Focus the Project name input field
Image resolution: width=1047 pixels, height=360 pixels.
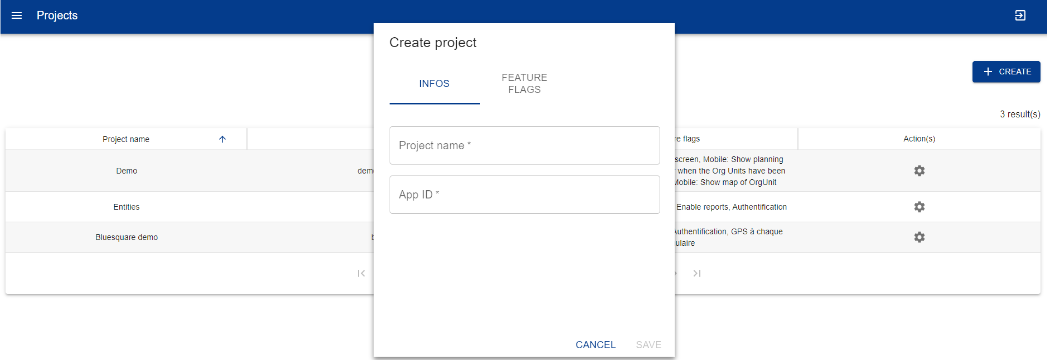[524, 145]
